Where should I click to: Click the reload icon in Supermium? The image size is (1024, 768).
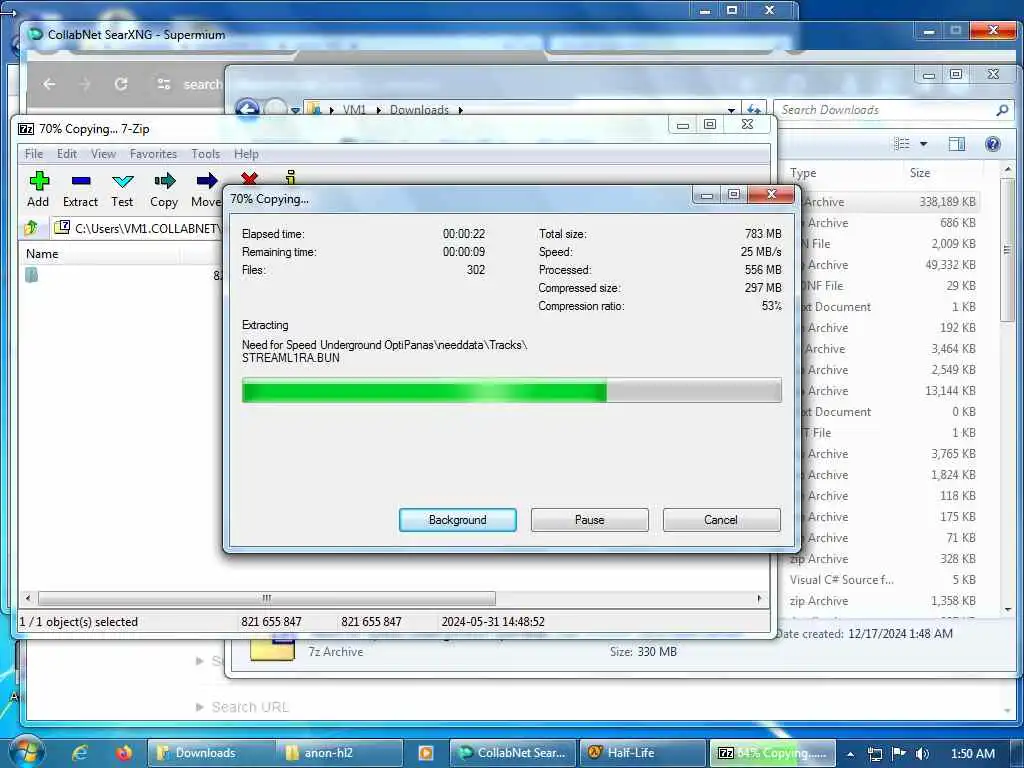(121, 84)
